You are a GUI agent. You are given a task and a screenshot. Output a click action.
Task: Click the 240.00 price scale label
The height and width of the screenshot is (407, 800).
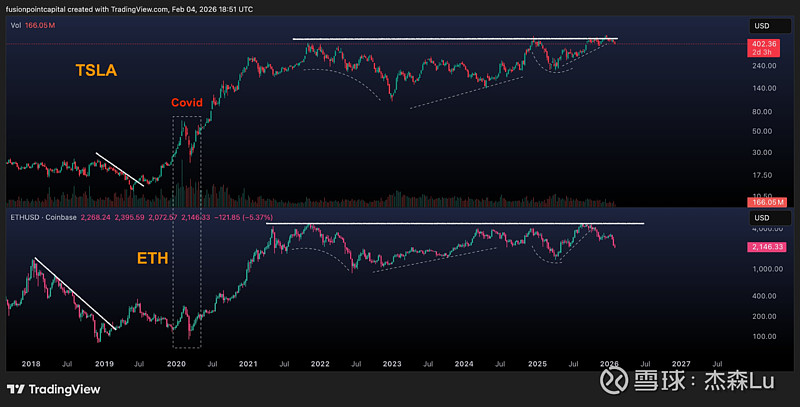(764, 66)
